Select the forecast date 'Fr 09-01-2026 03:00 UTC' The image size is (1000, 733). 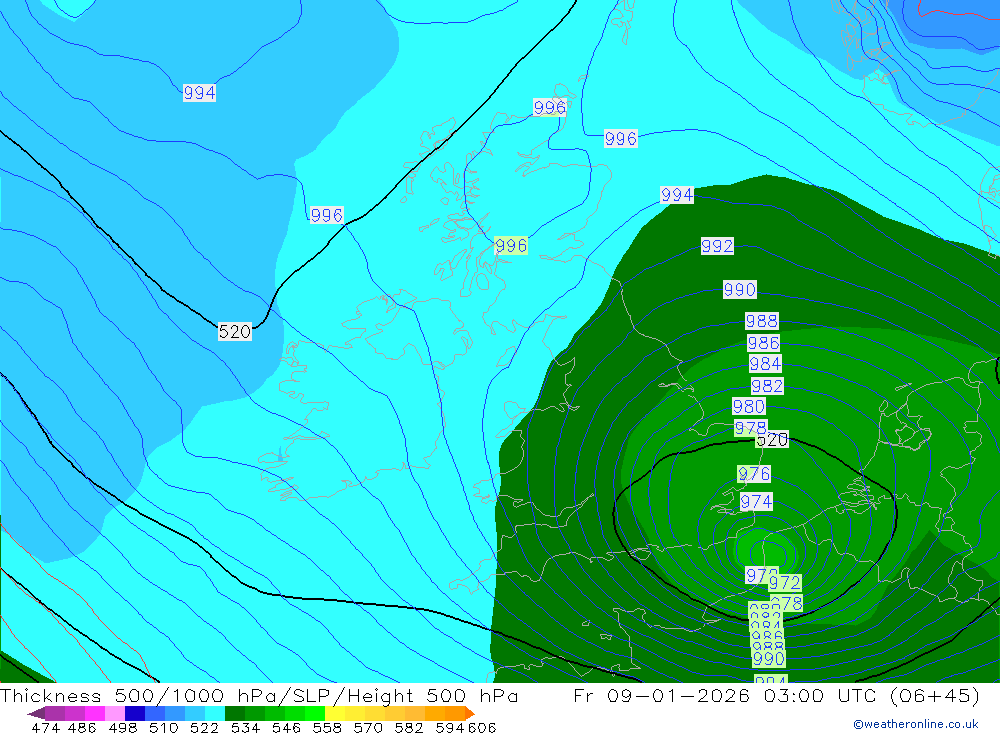726,695
